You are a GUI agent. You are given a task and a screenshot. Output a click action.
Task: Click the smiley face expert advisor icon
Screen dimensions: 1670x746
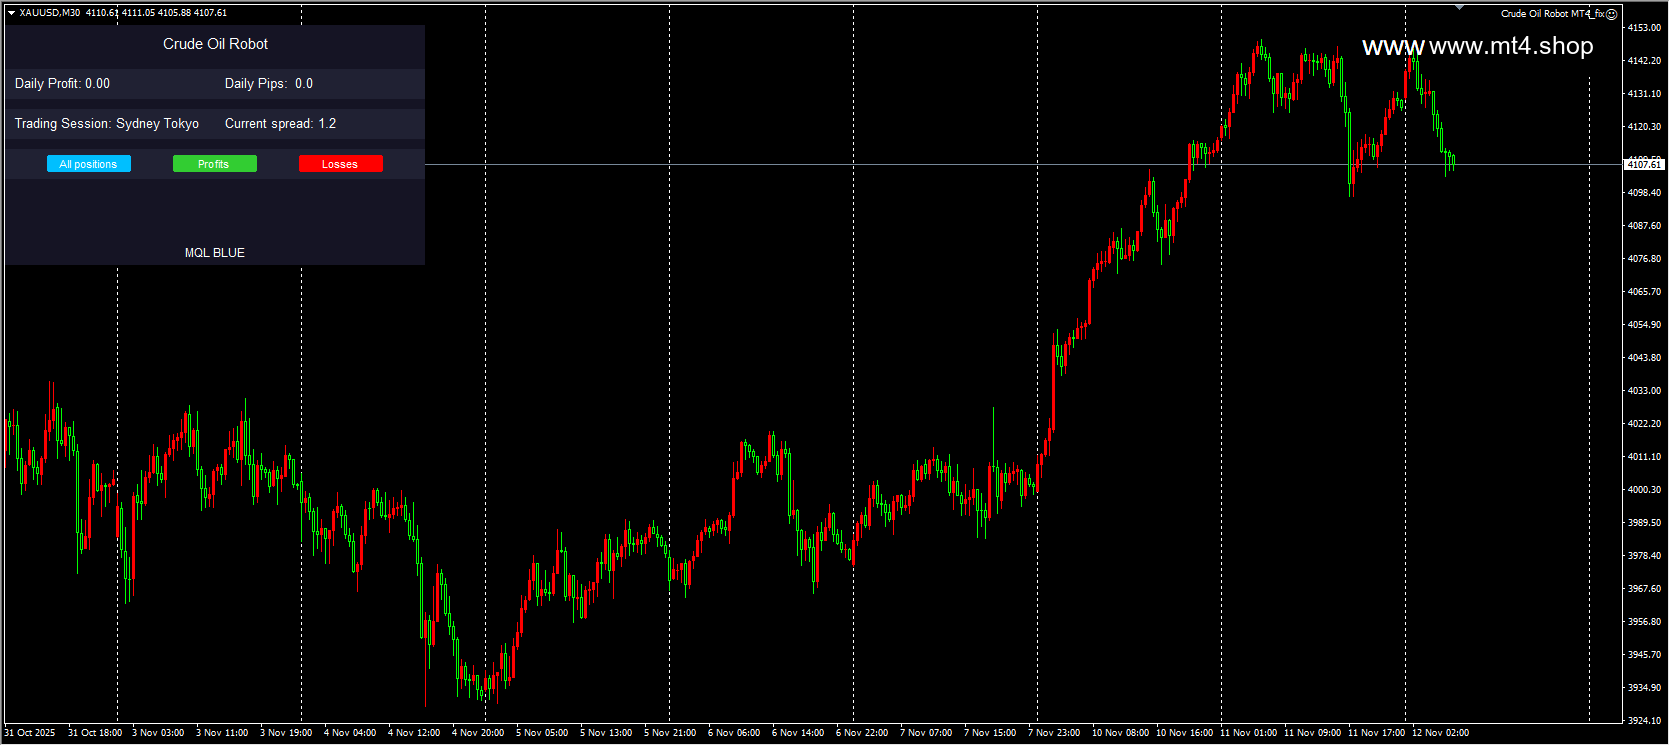coord(1612,14)
